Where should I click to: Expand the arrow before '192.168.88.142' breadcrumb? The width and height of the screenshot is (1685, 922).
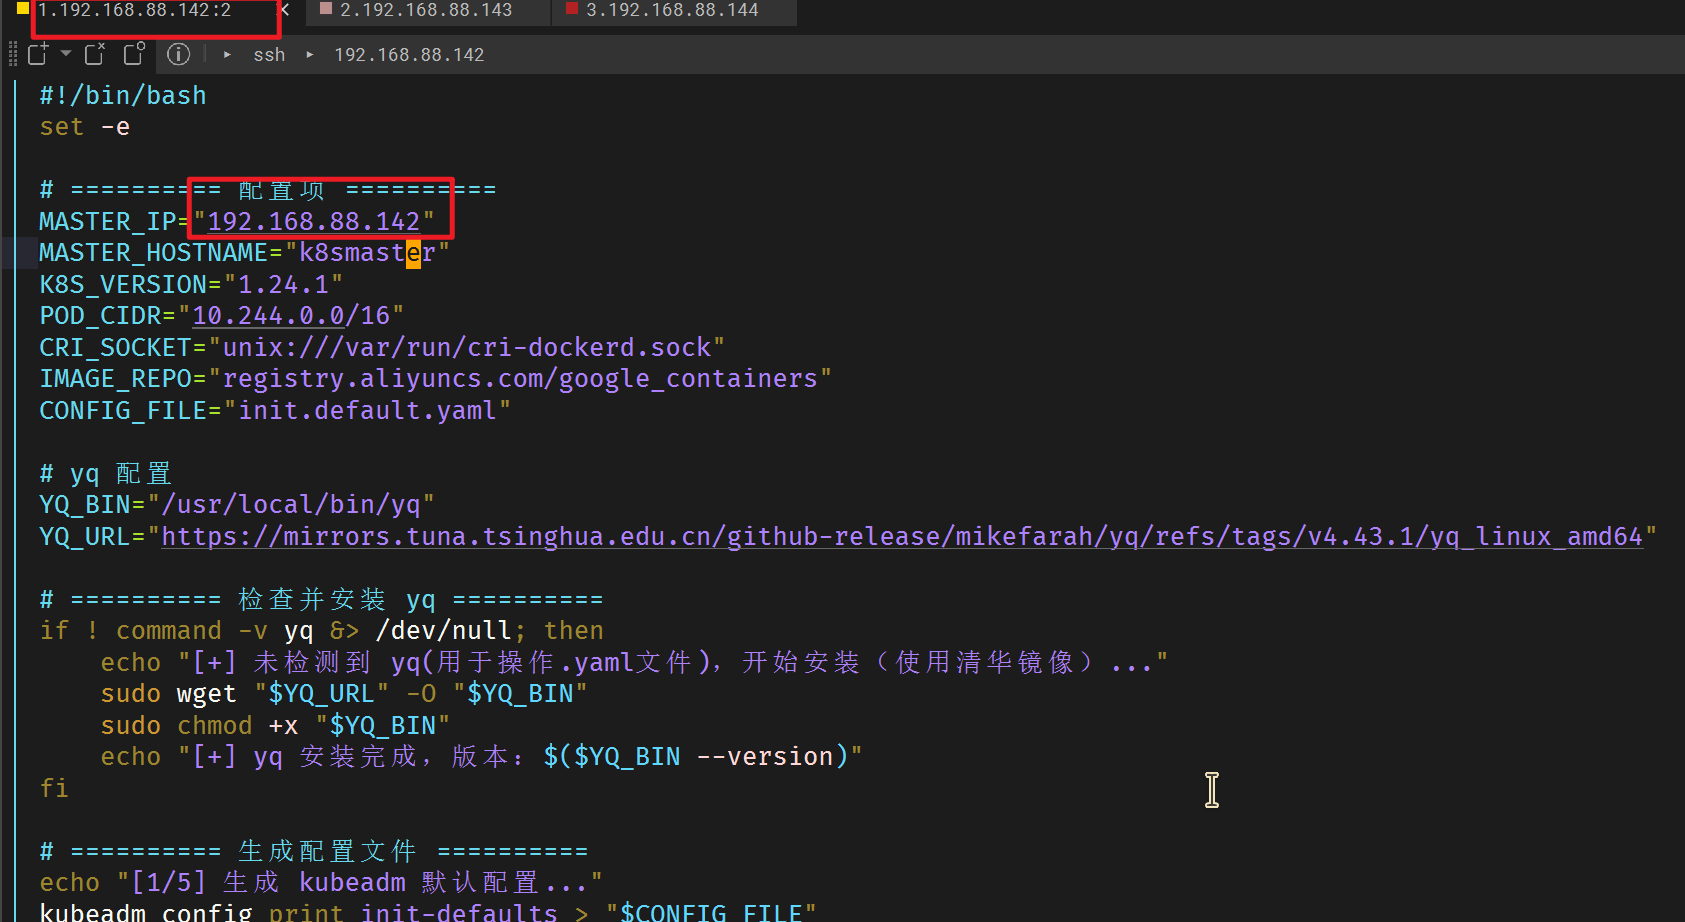[310, 55]
